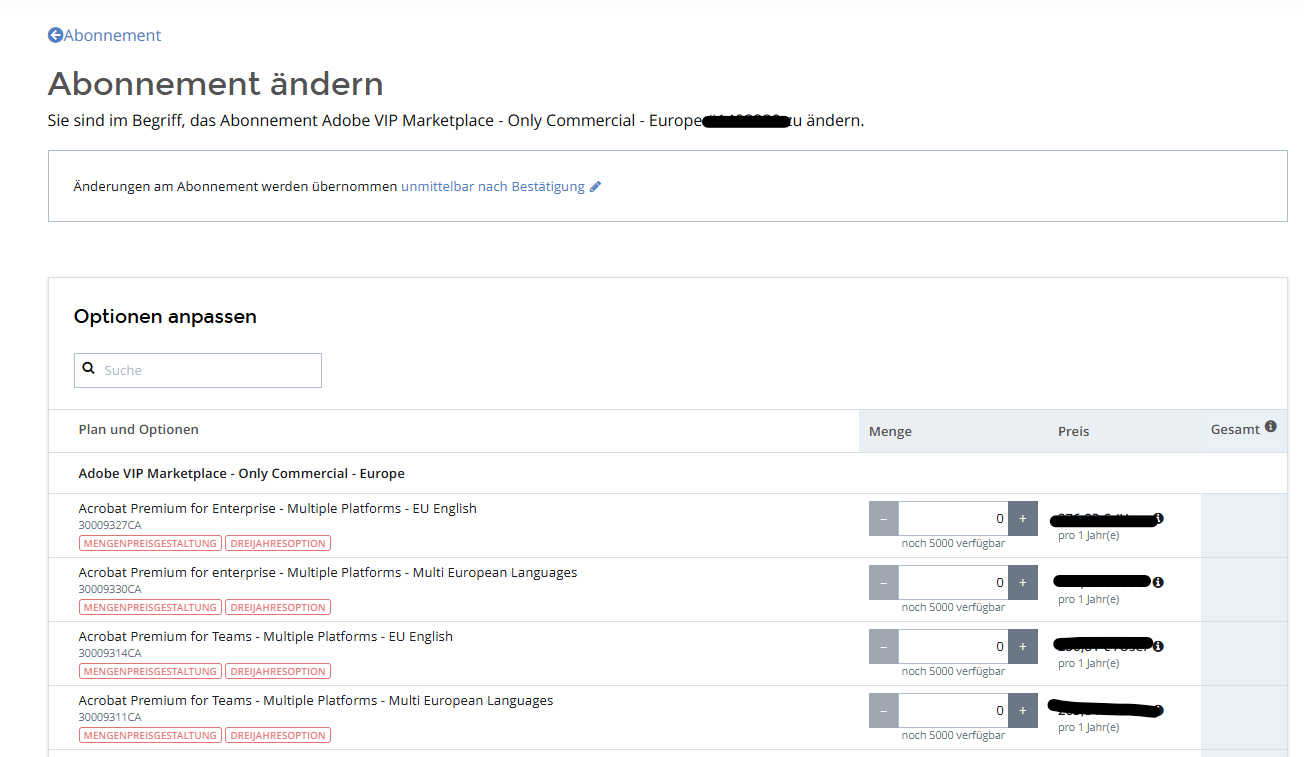The image size is (1304, 757).
Task: Click the Suche search input field
Action: [208, 370]
